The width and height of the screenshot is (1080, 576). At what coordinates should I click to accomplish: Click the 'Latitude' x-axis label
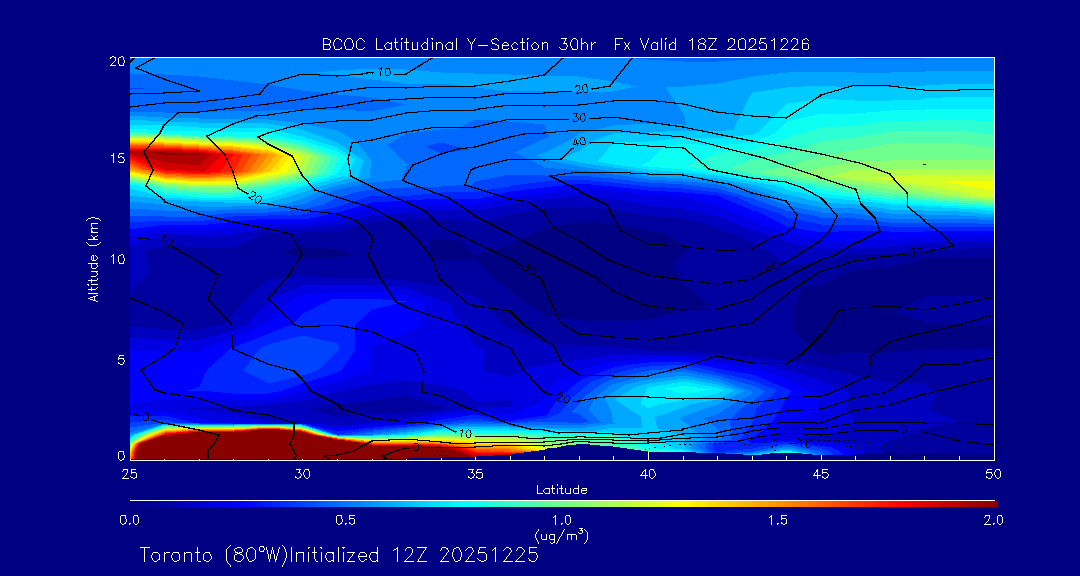tap(561, 491)
